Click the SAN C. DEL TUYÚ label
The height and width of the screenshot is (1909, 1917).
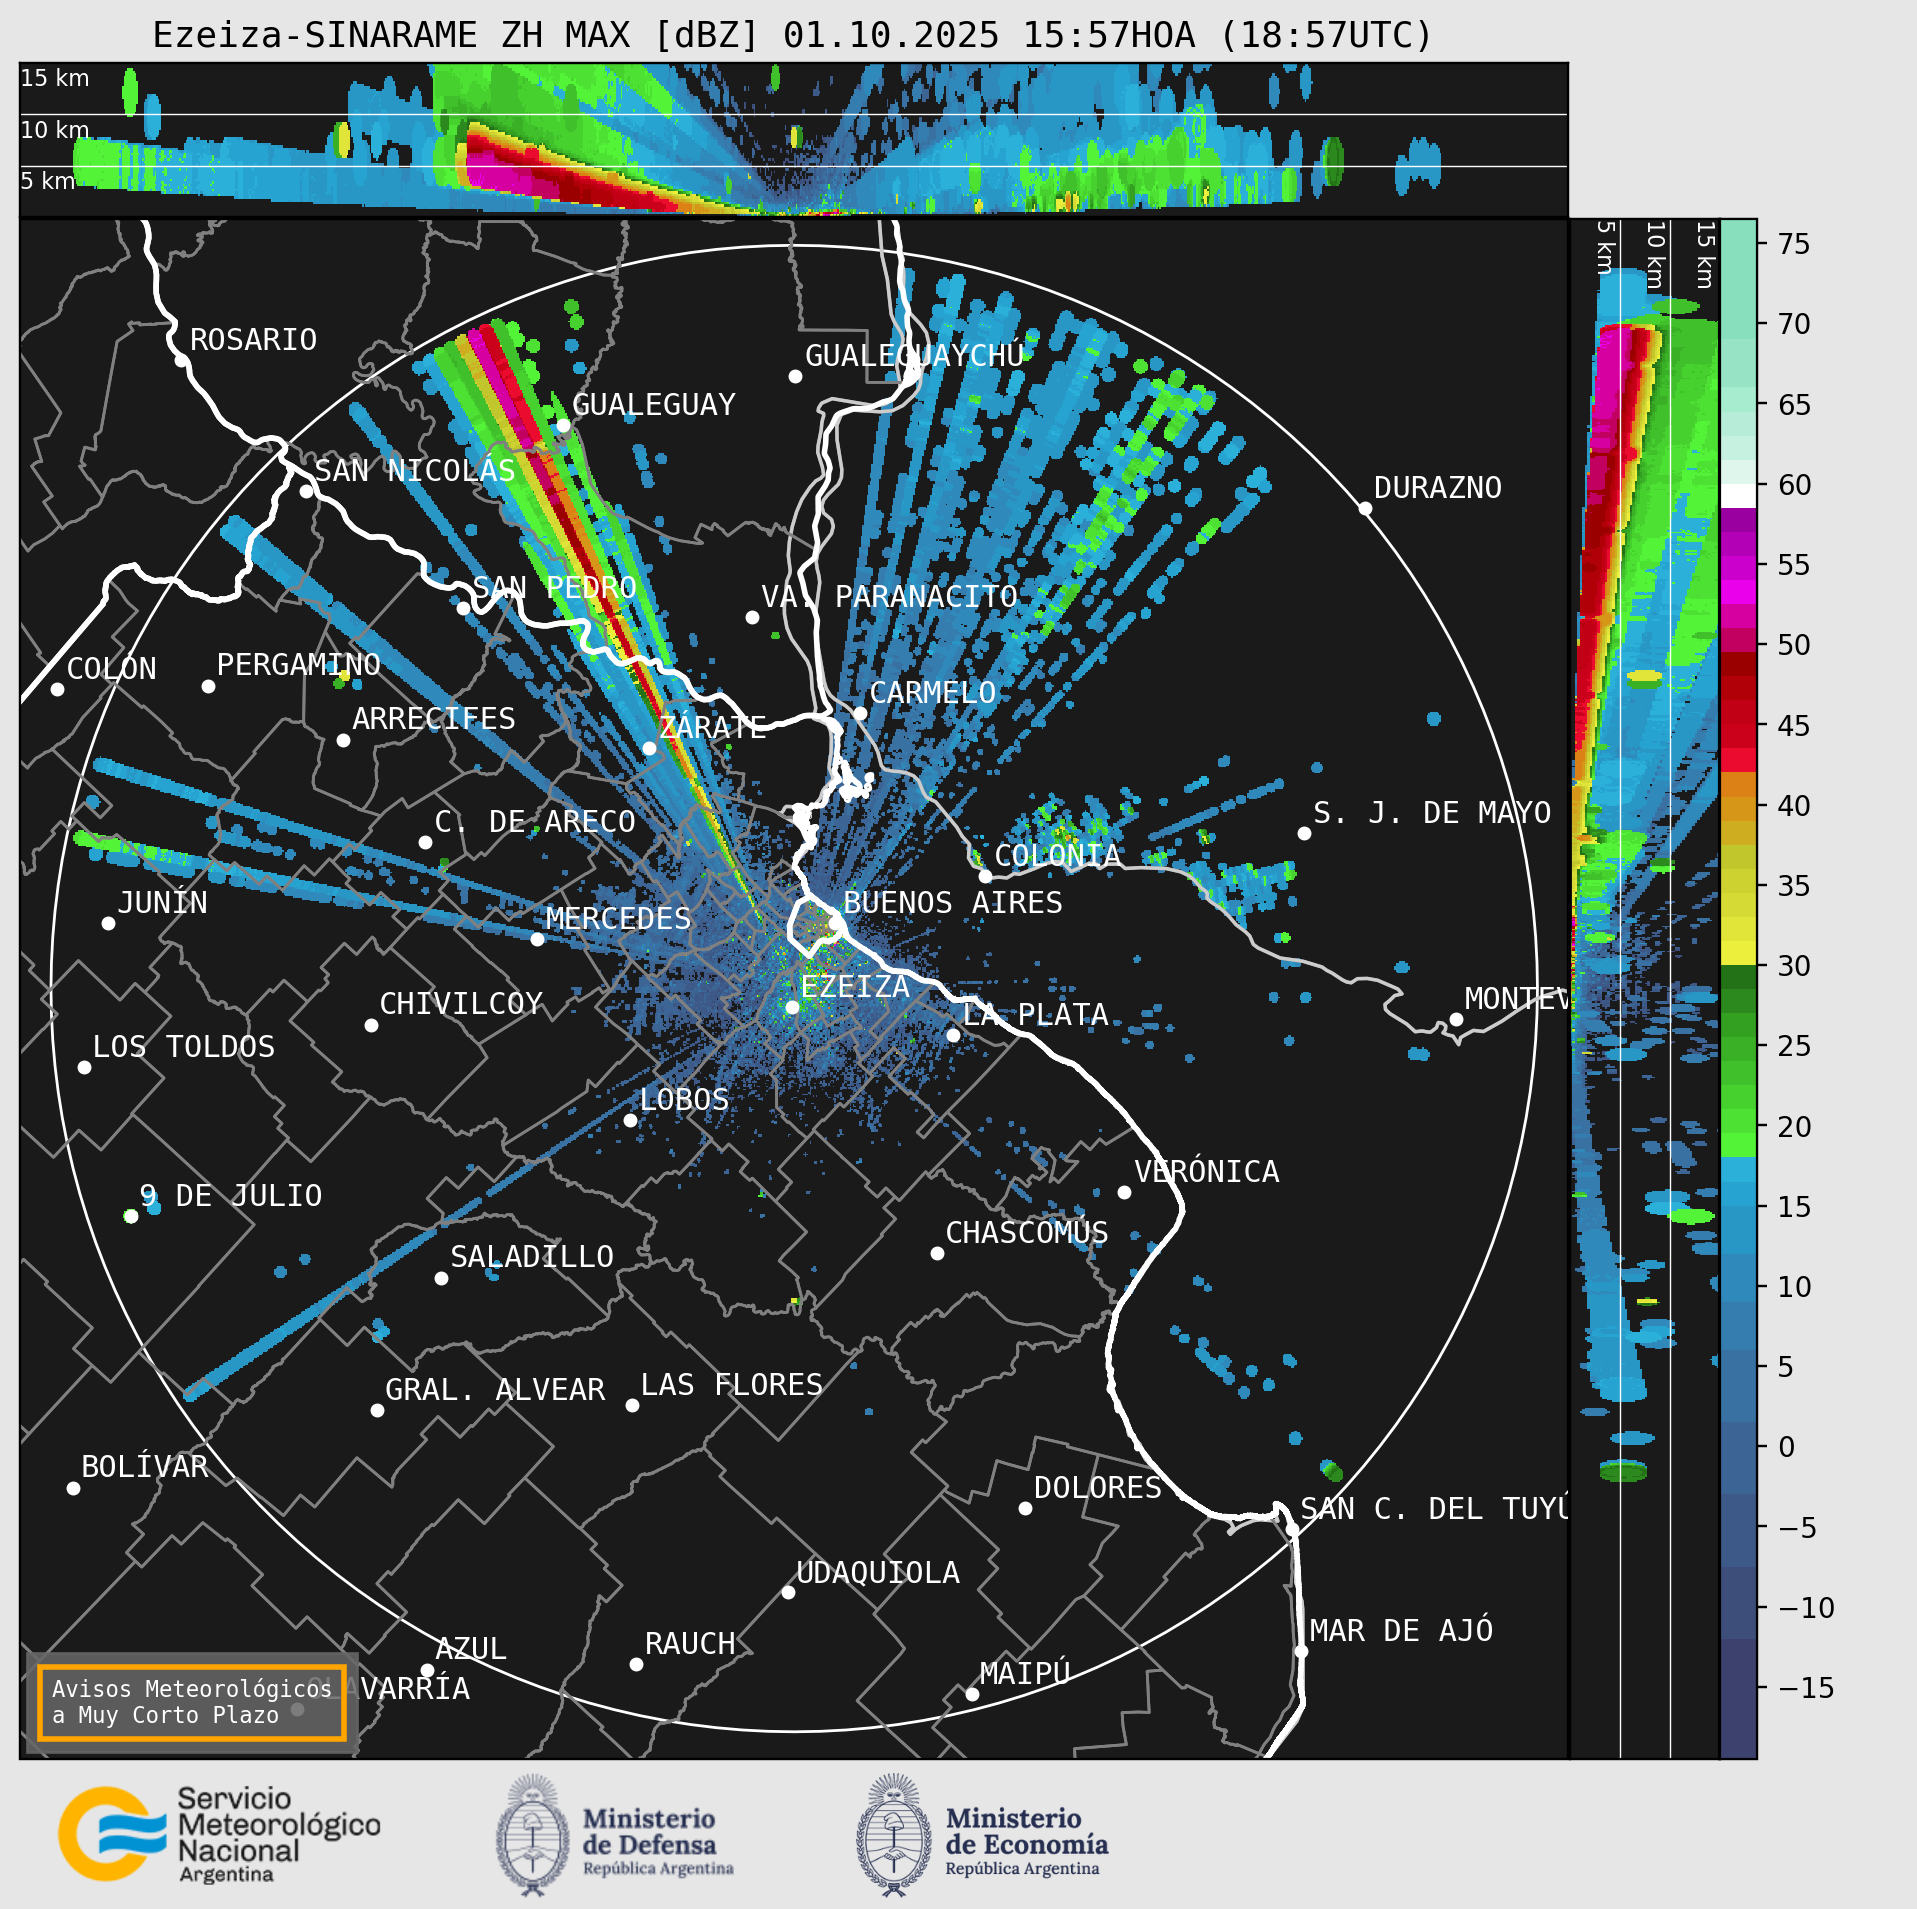(1434, 1508)
